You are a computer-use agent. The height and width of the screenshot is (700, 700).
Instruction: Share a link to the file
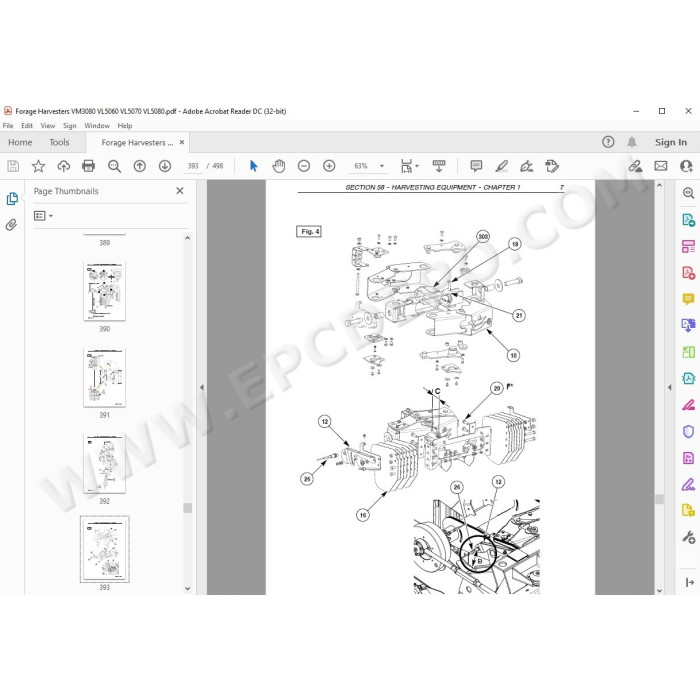tap(635, 166)
